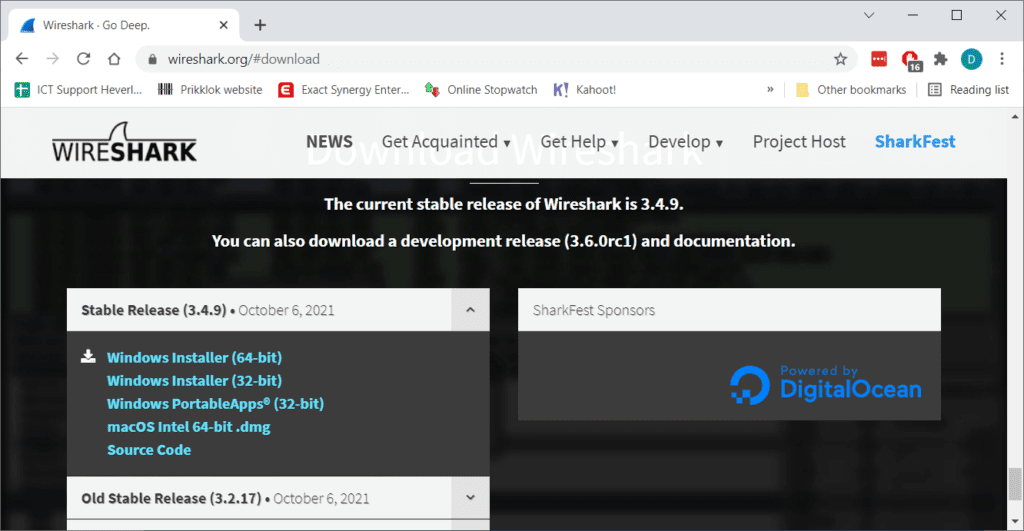Viewport: 1024px width, 531px height.
Task: Click the SharkFest Sponsors header
Action: [729, 310]
